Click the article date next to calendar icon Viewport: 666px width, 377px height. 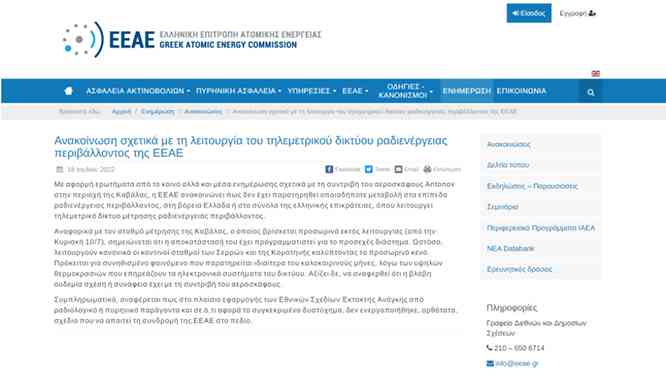(x=90, y=169)
